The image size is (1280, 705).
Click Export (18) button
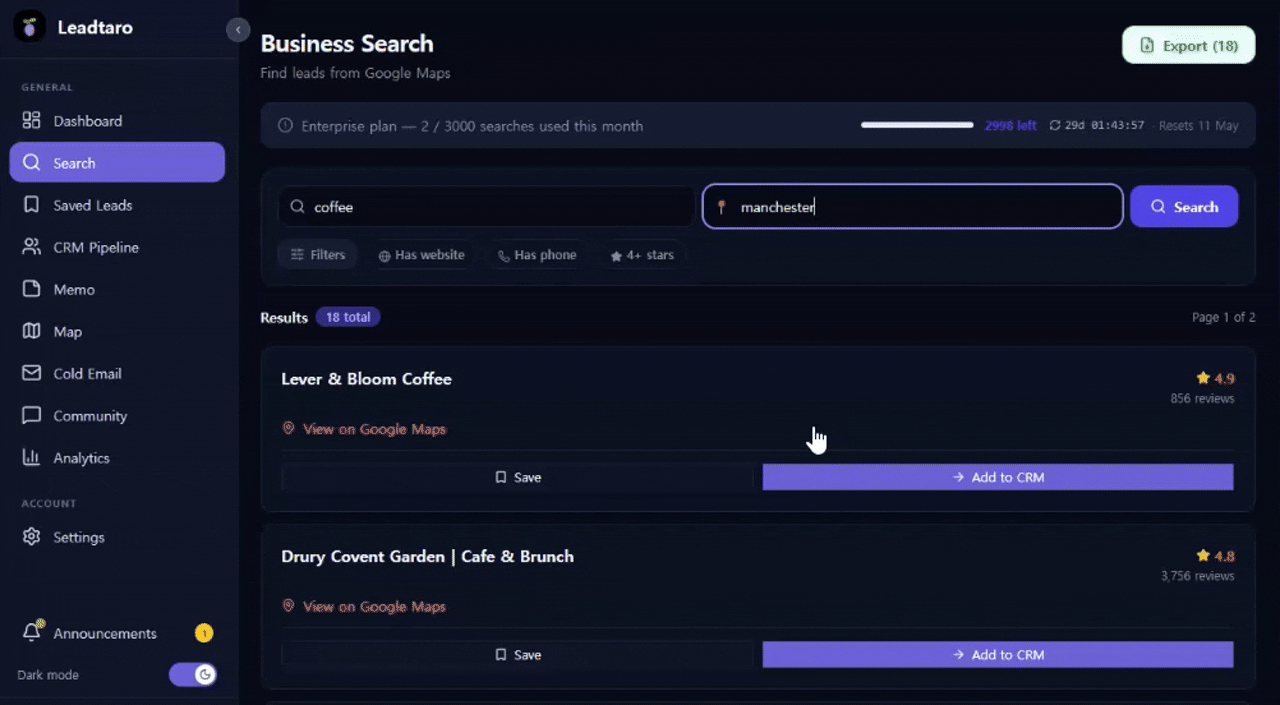pyautogui.click(x=1188, y=45)
